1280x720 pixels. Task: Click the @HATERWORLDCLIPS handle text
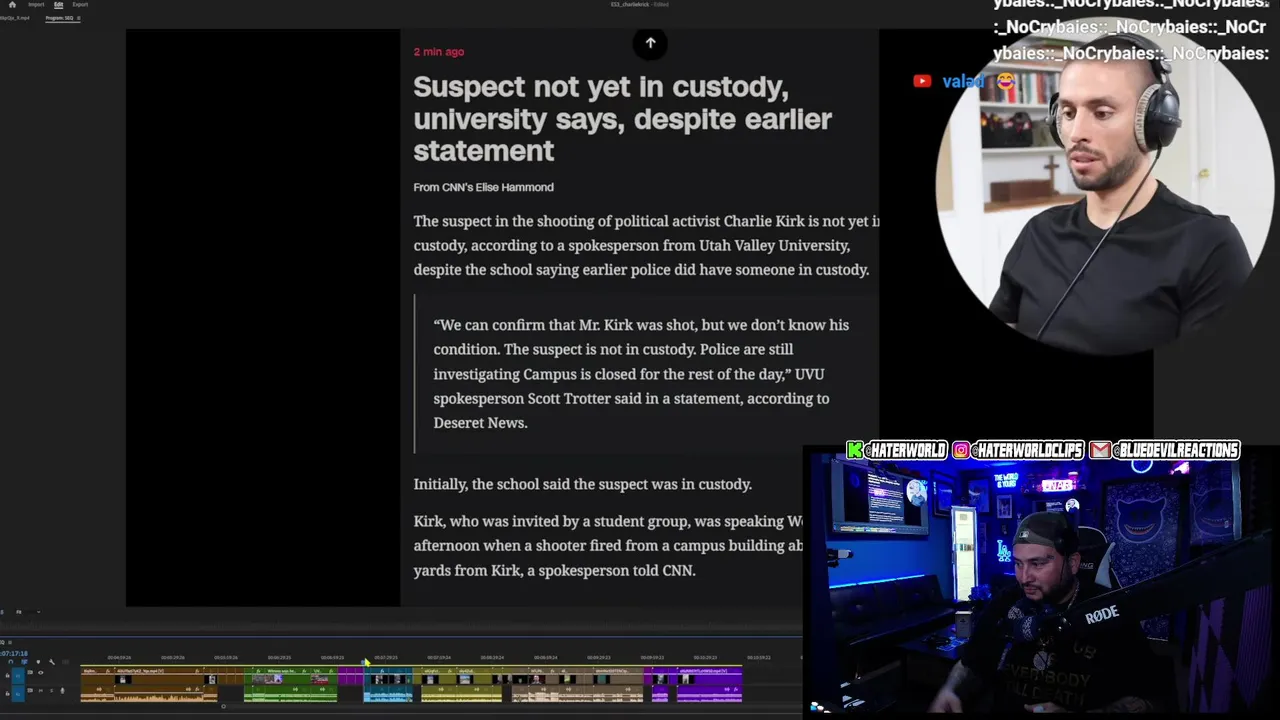1028,451
